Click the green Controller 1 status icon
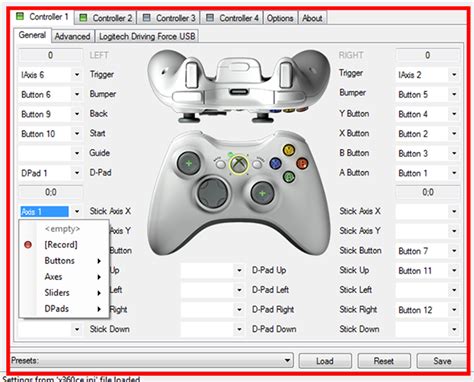This screenshot has width=474, height=382. (20, 16)
